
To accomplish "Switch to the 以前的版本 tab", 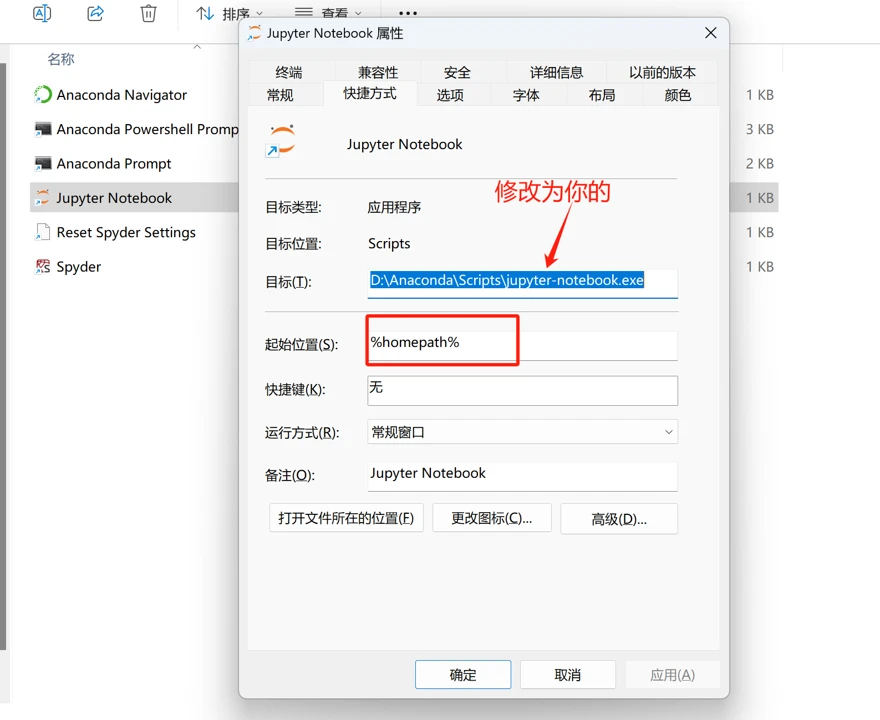I will point(662,72).
